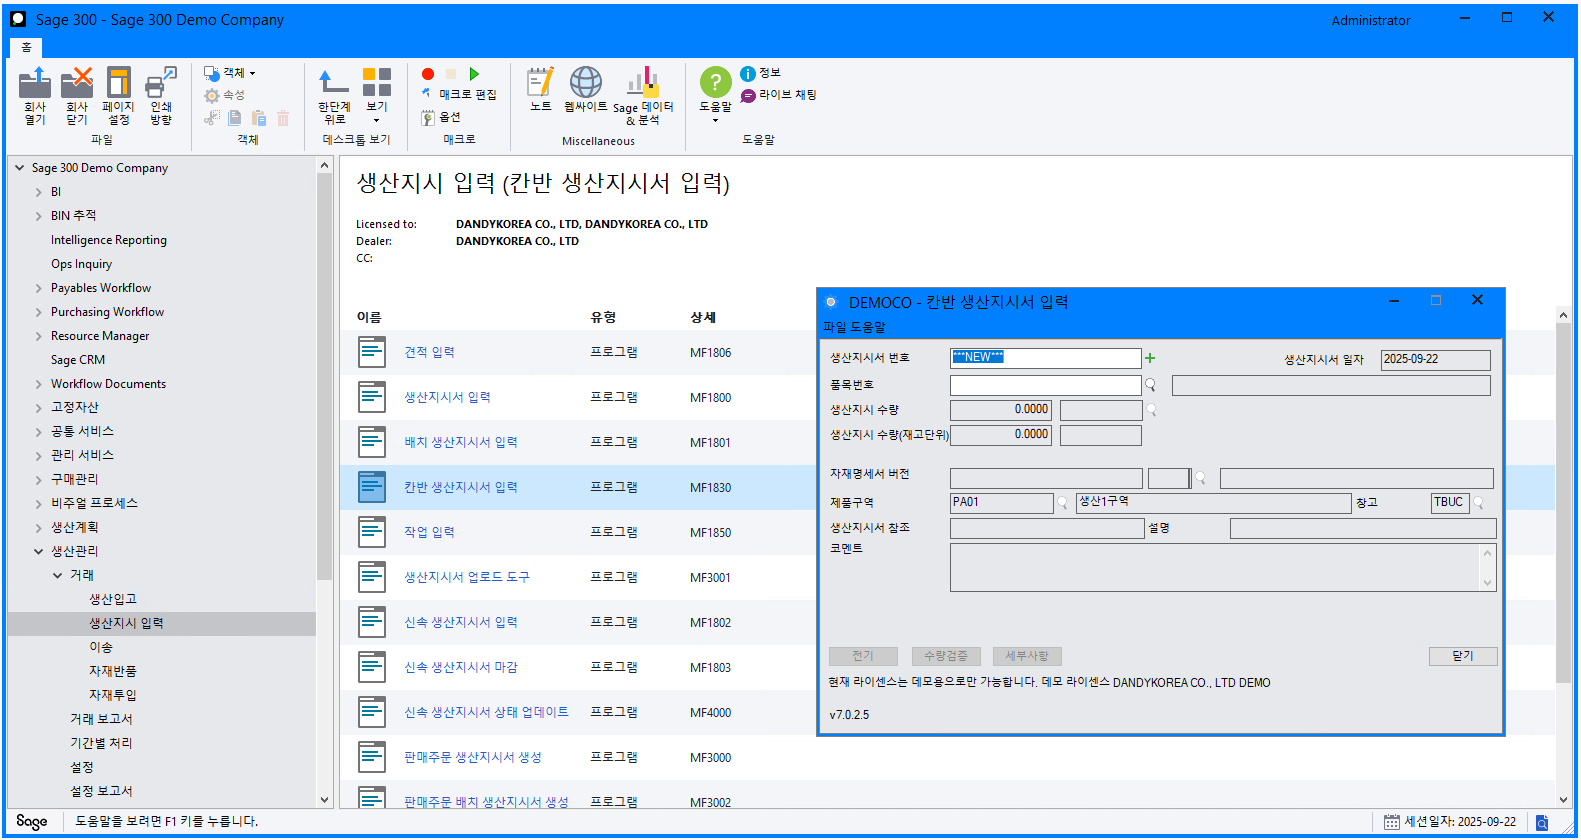Open the 도움말 menu in the DEMOCO window

click(x=868, y=327)
